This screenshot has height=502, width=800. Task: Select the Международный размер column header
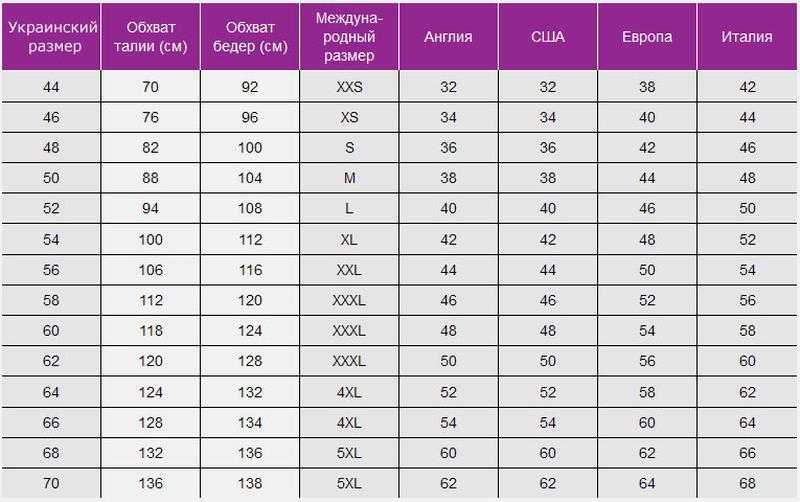click(349, 37)
